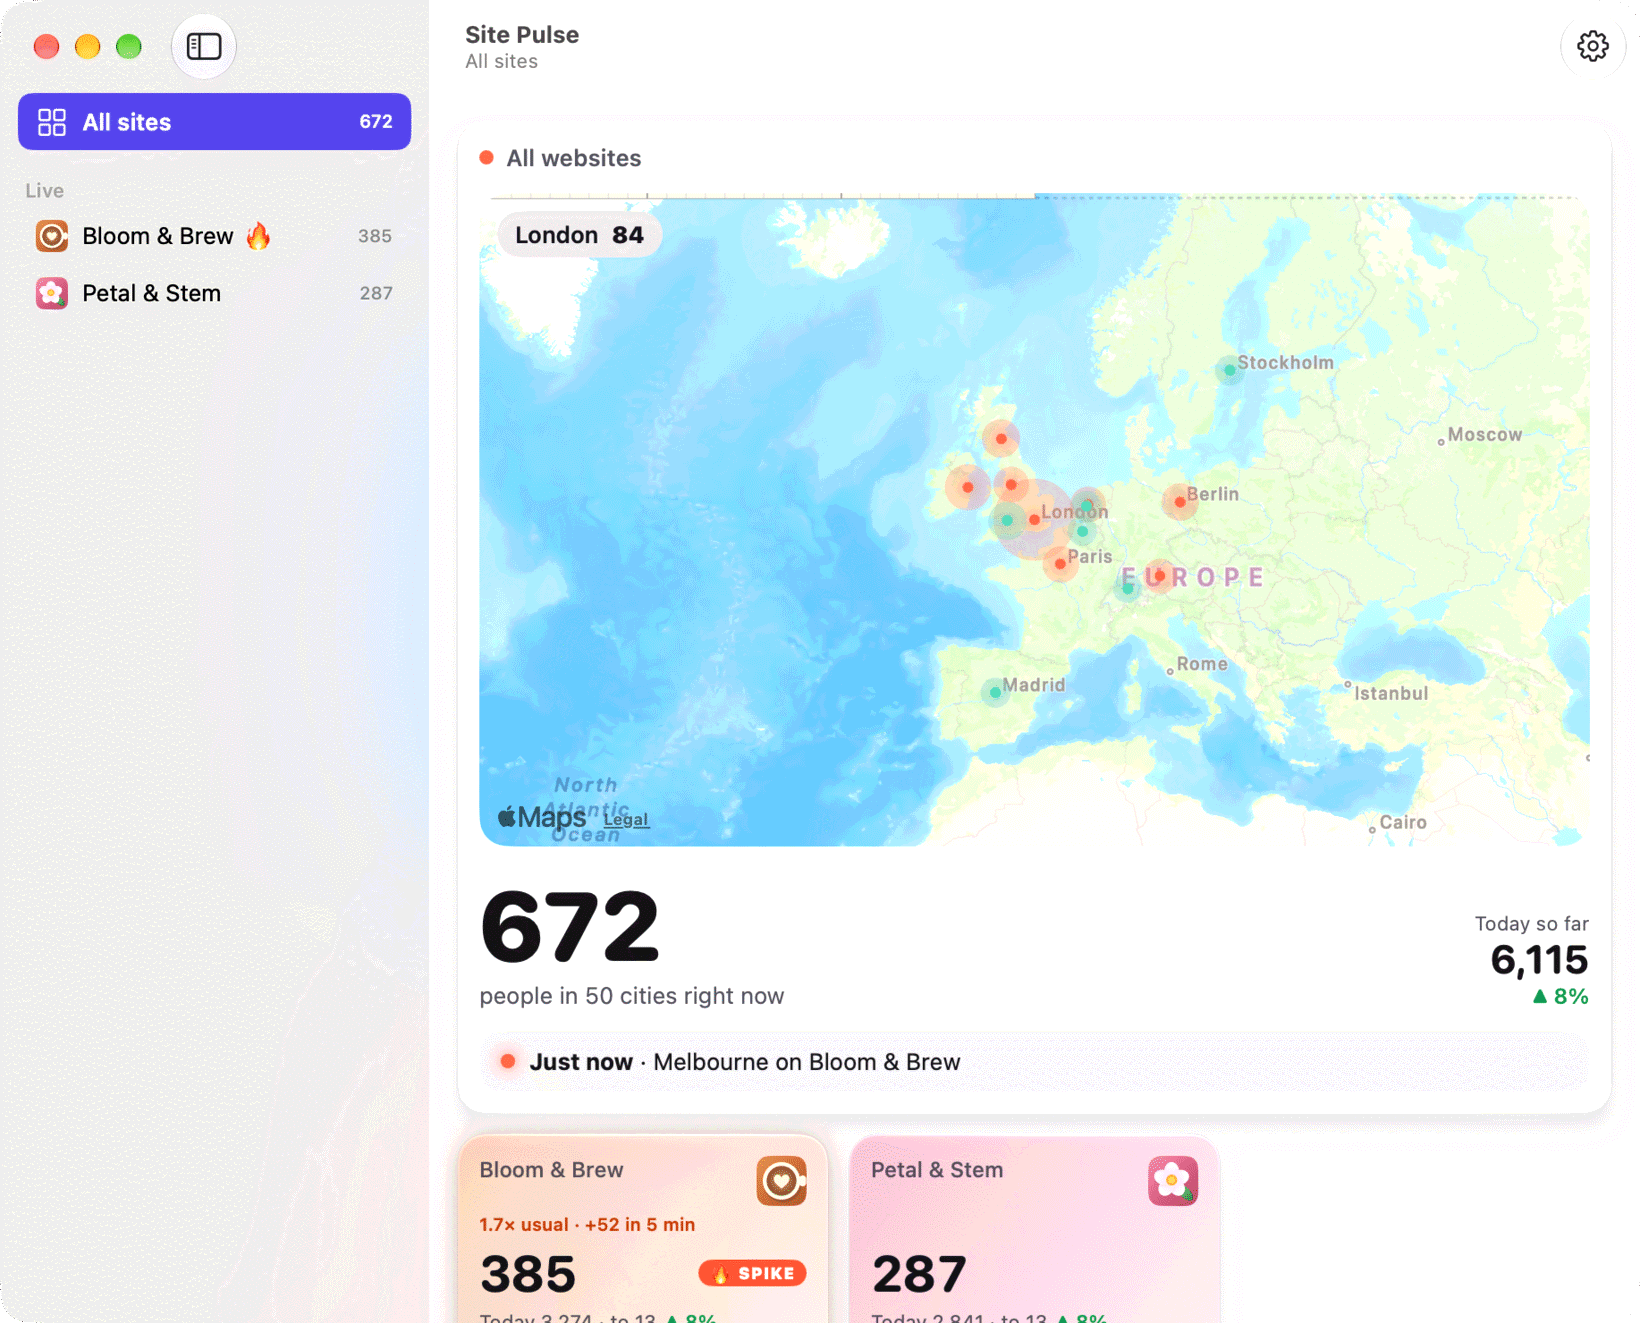
Task: Click the Petal & Stem card flower icon
Action: (x=1173, y=1181)
